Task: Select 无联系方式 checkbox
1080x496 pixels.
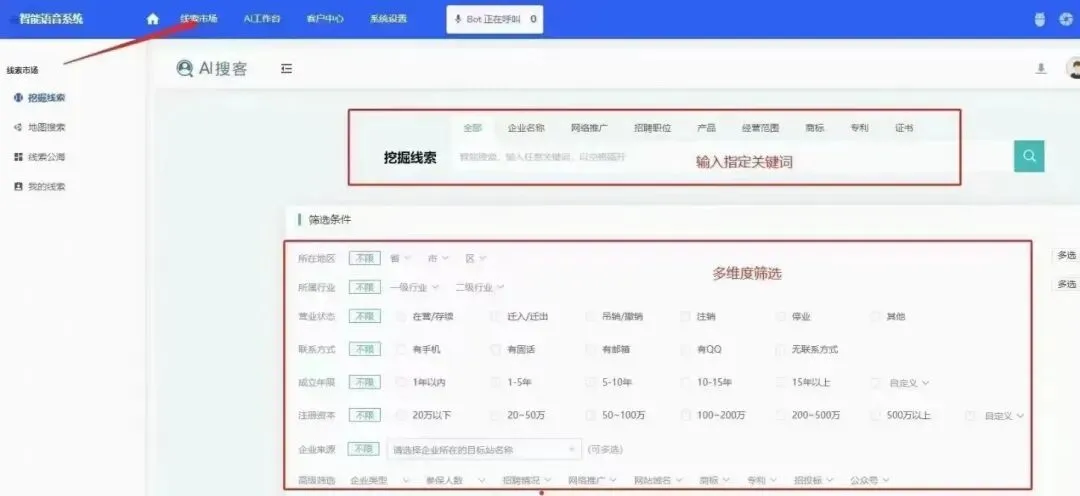Action: point(780,349)
